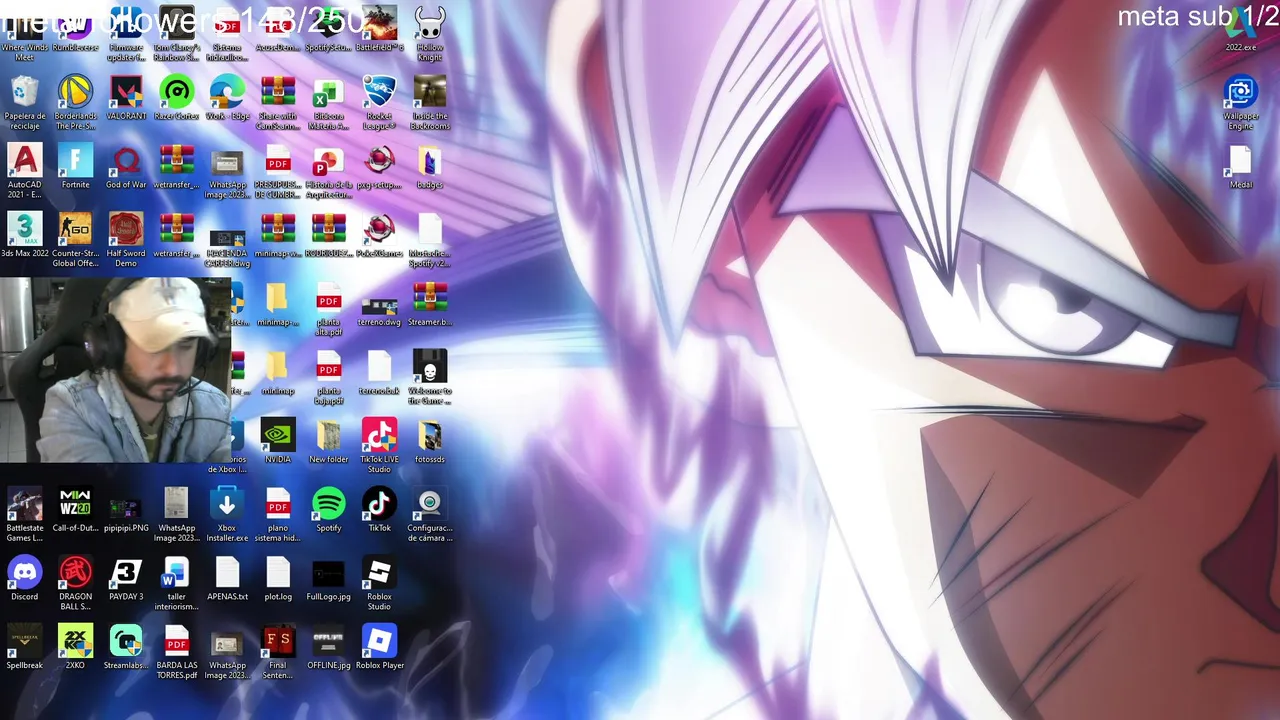Image resolution: width=1280 pixels, height=720 pixels.
Task: Select Borderlands The Pre-Sequel shortcut
Action: click(75, 103)
